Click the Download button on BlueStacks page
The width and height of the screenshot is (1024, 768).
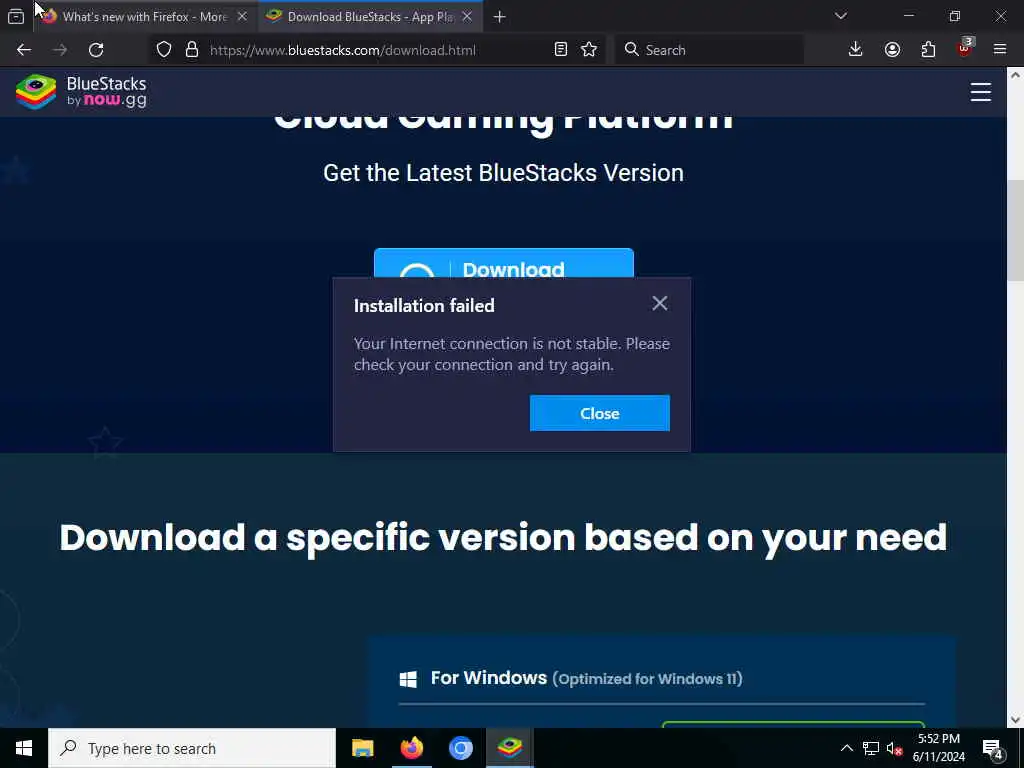pyautogui.click(x=504, y=263)
